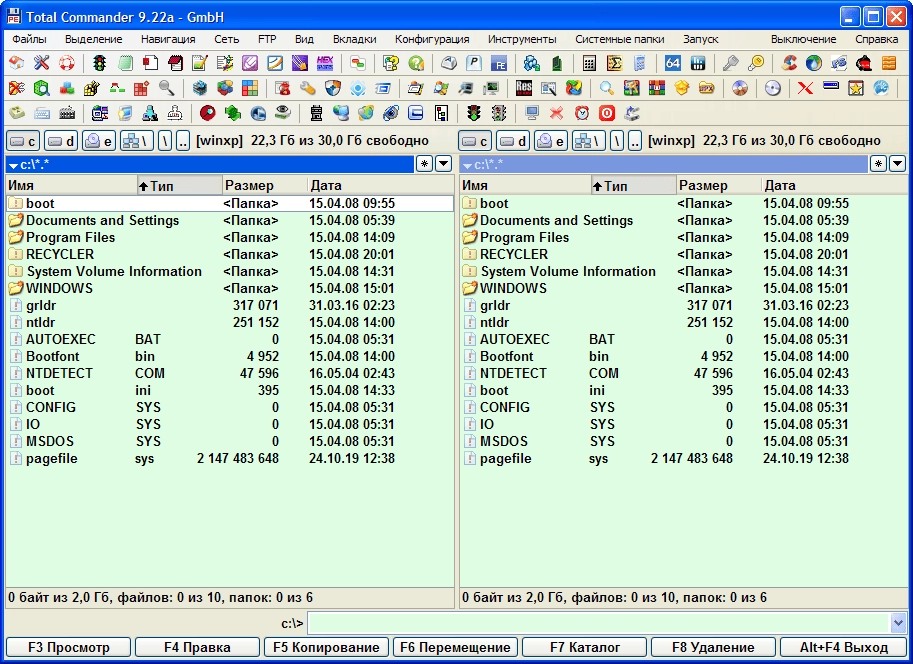Open right panel network neighborhood button
913x664 pixels.
coord(589,141)
